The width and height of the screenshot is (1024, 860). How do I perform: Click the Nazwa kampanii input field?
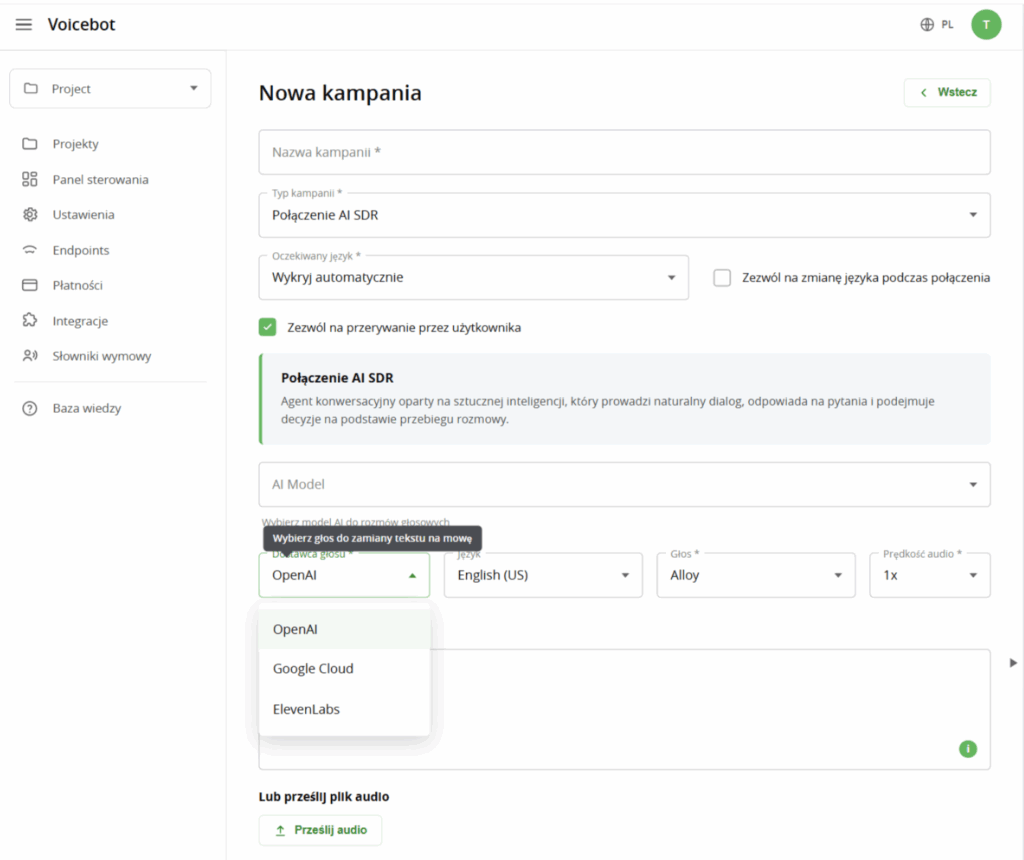624,152
